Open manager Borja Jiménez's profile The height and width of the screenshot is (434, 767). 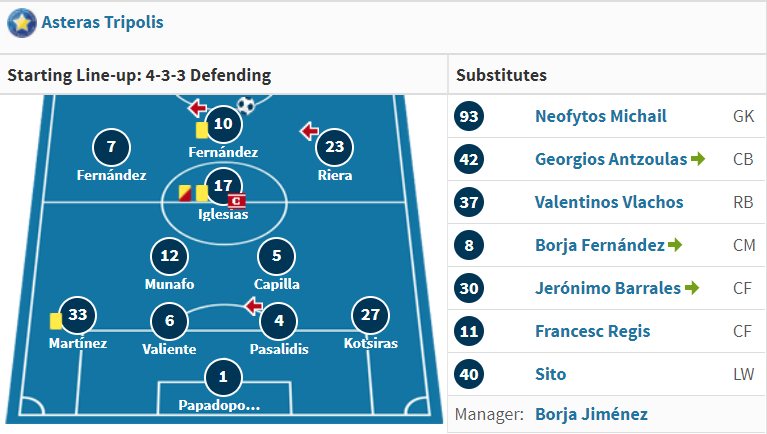coord(591,414)
